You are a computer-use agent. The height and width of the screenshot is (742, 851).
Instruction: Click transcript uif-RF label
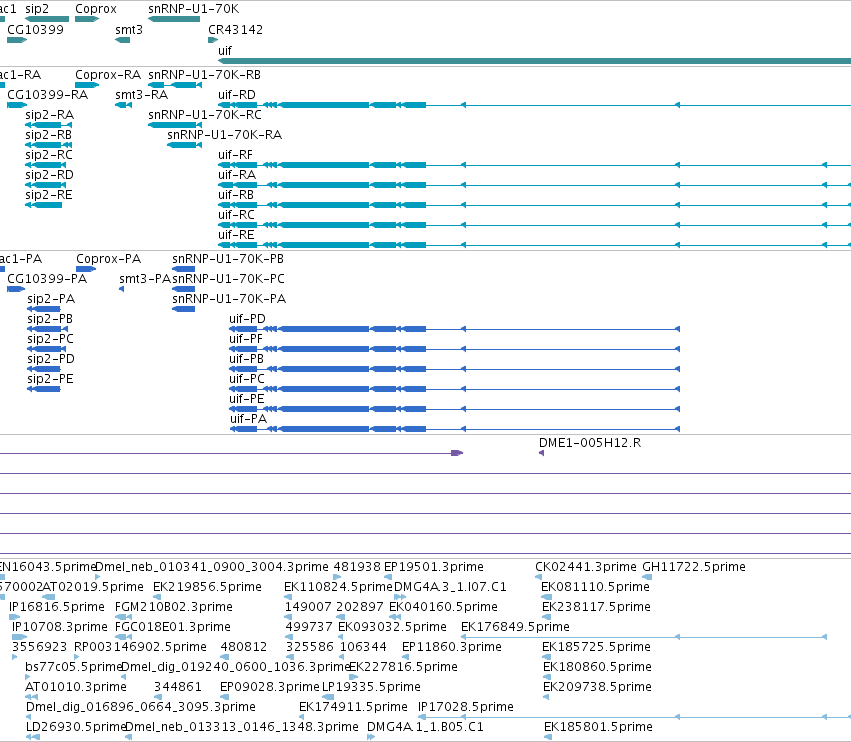click(x=236, y=155)
